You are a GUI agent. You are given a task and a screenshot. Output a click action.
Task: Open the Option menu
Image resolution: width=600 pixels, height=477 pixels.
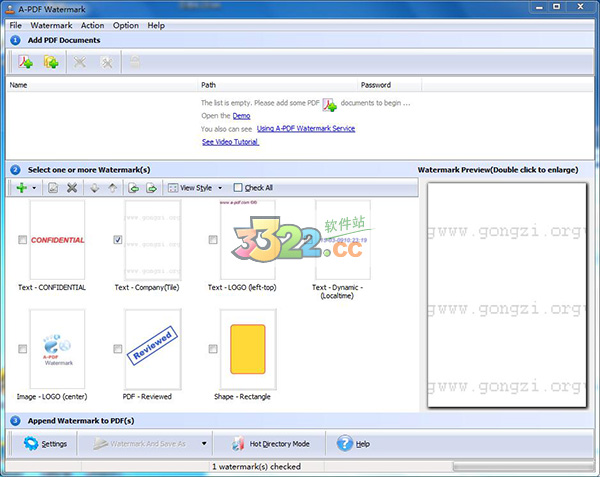click(126, 26)
